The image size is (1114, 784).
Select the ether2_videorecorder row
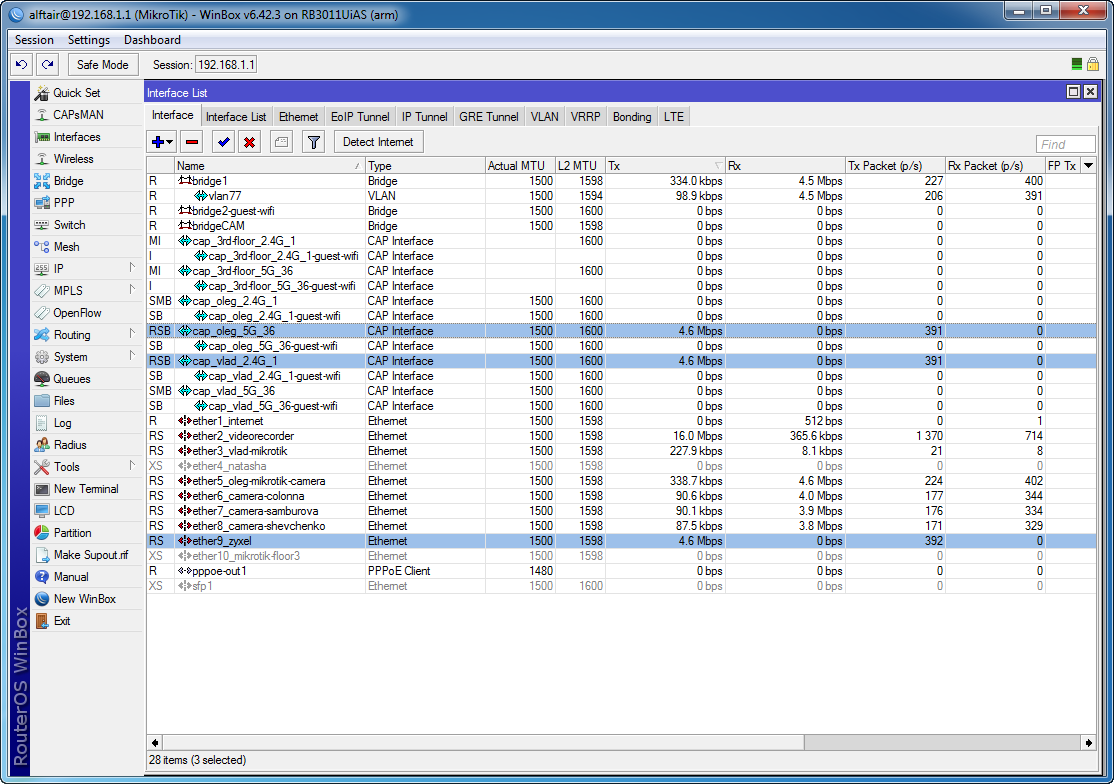pos(621,436)
